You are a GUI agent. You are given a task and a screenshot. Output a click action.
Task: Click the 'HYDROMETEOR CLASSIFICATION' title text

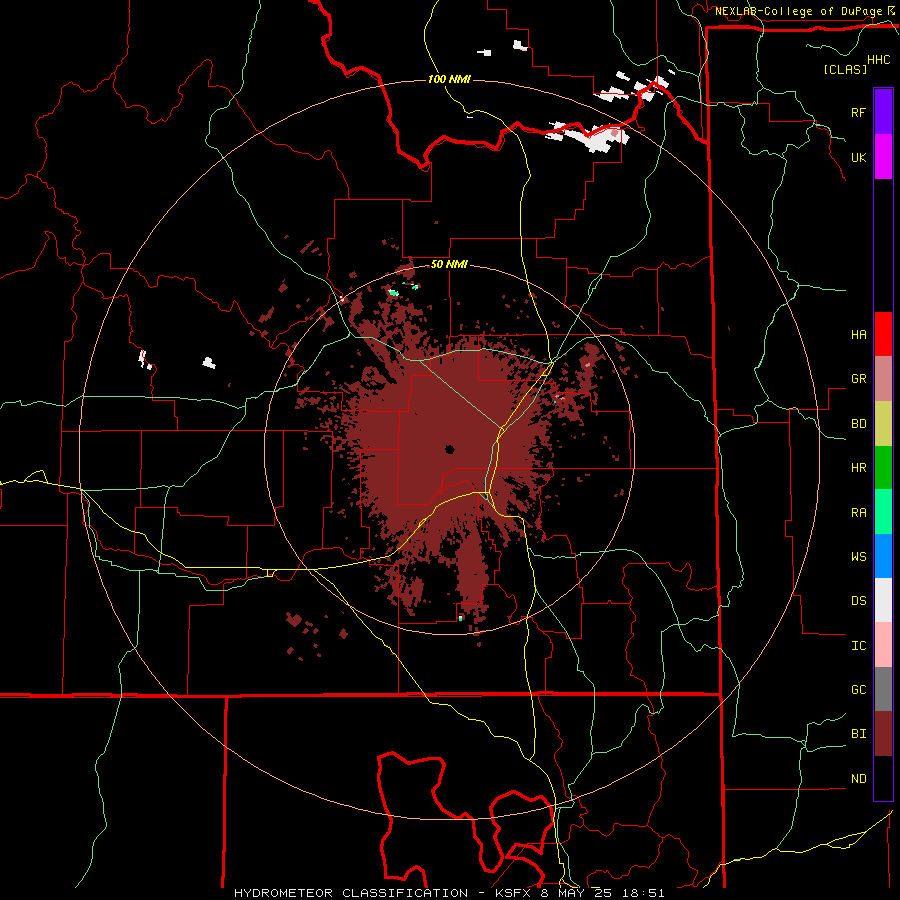click(351, 893)
